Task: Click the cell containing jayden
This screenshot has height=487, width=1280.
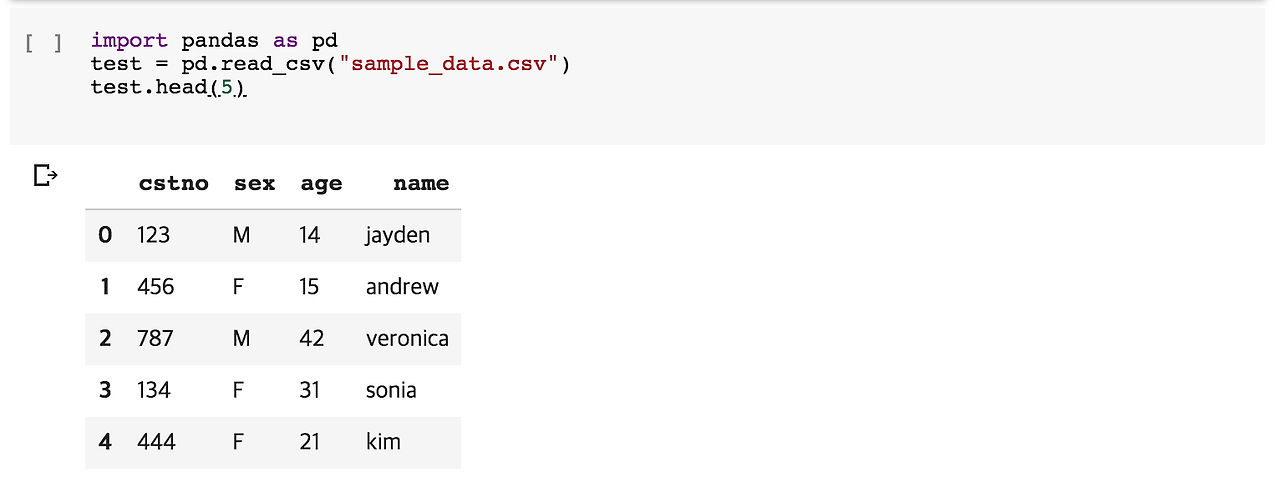Action: coord(398,236)
